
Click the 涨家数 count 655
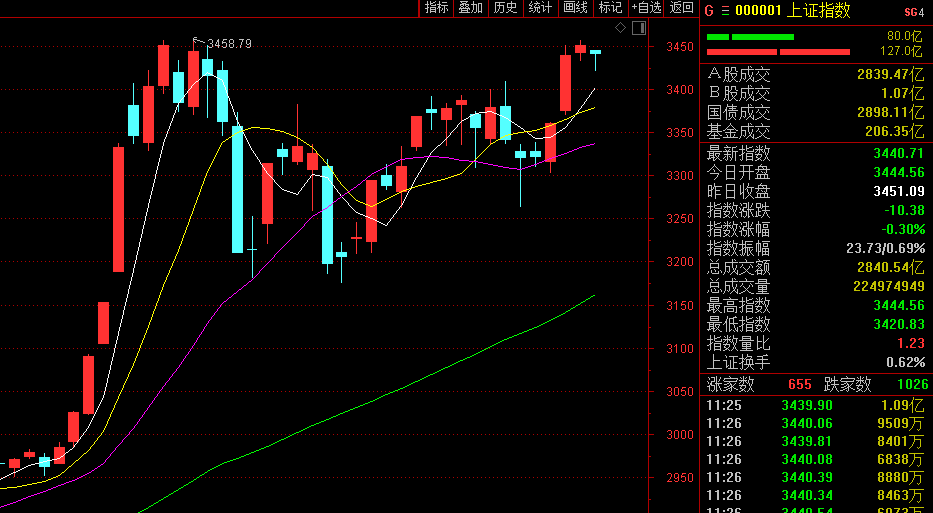pos(800,384)
